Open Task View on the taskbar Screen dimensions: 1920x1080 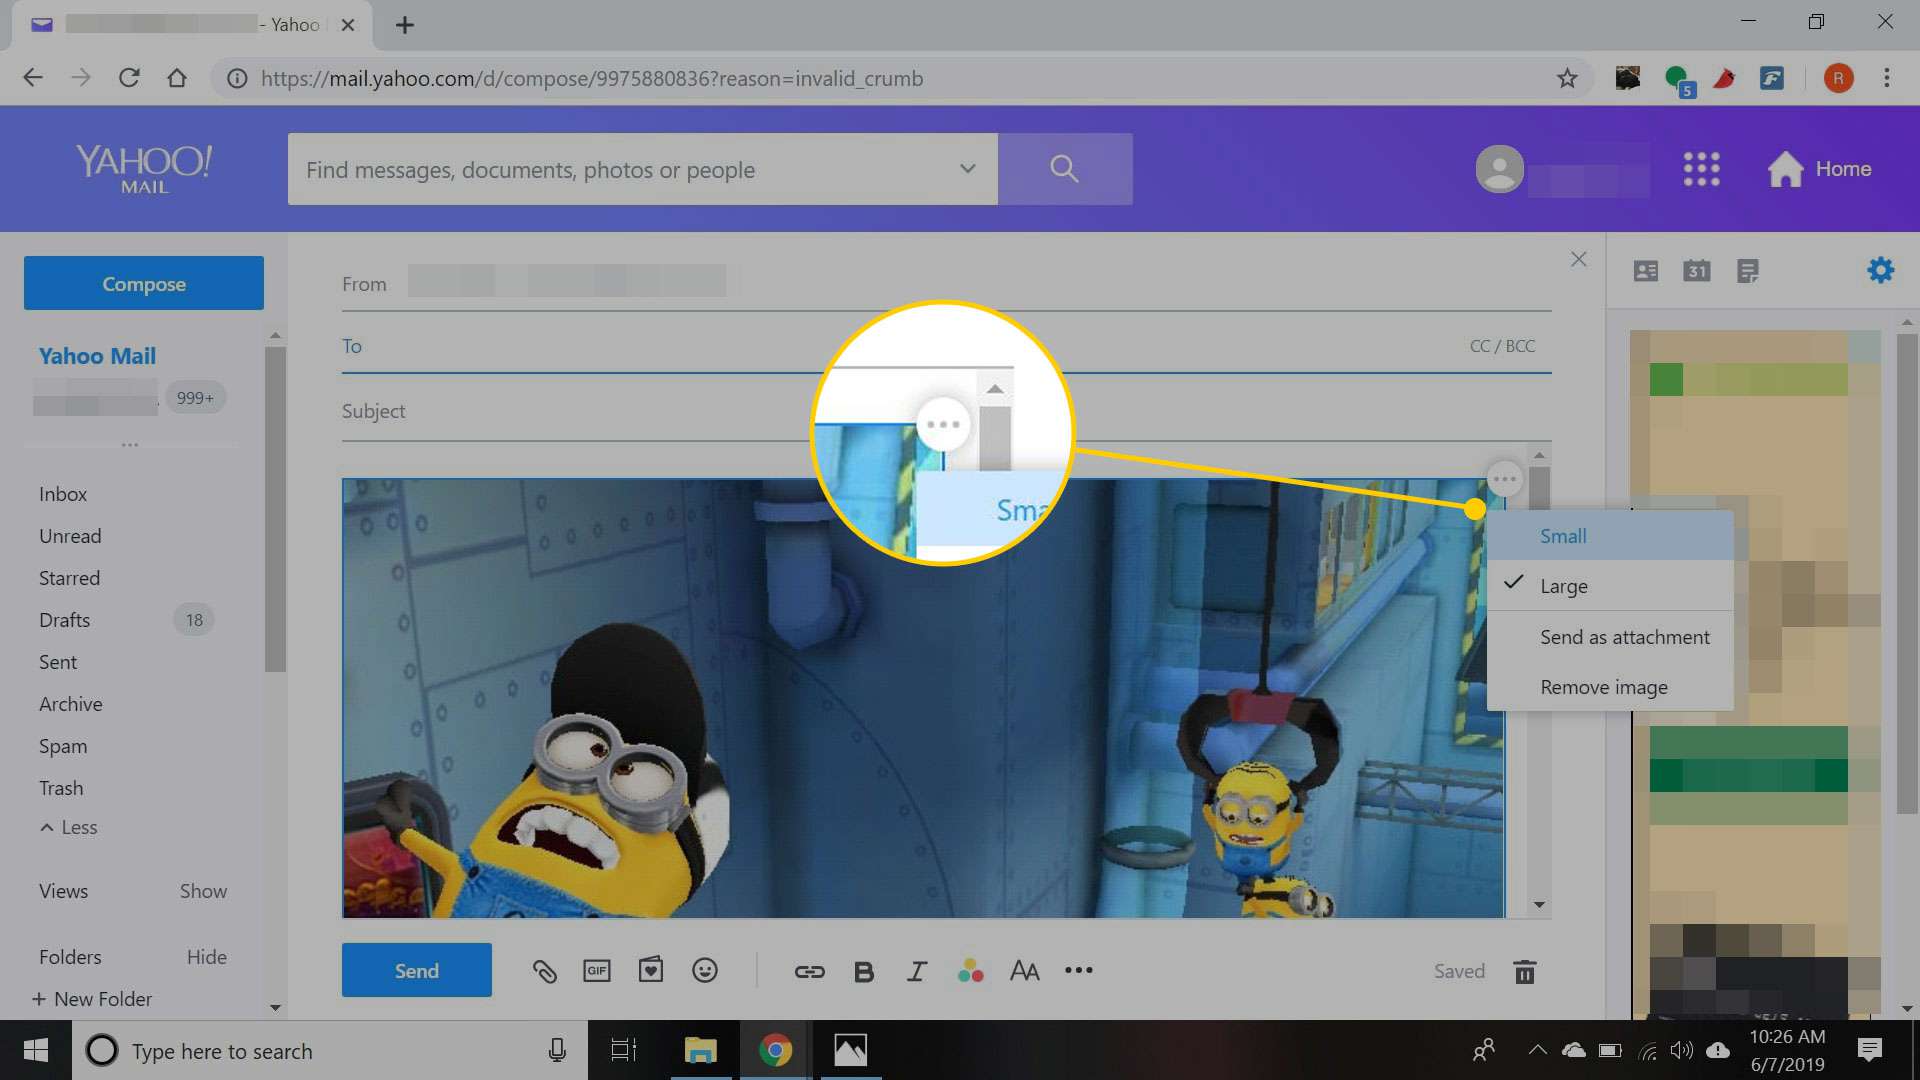coord(624,1050)
